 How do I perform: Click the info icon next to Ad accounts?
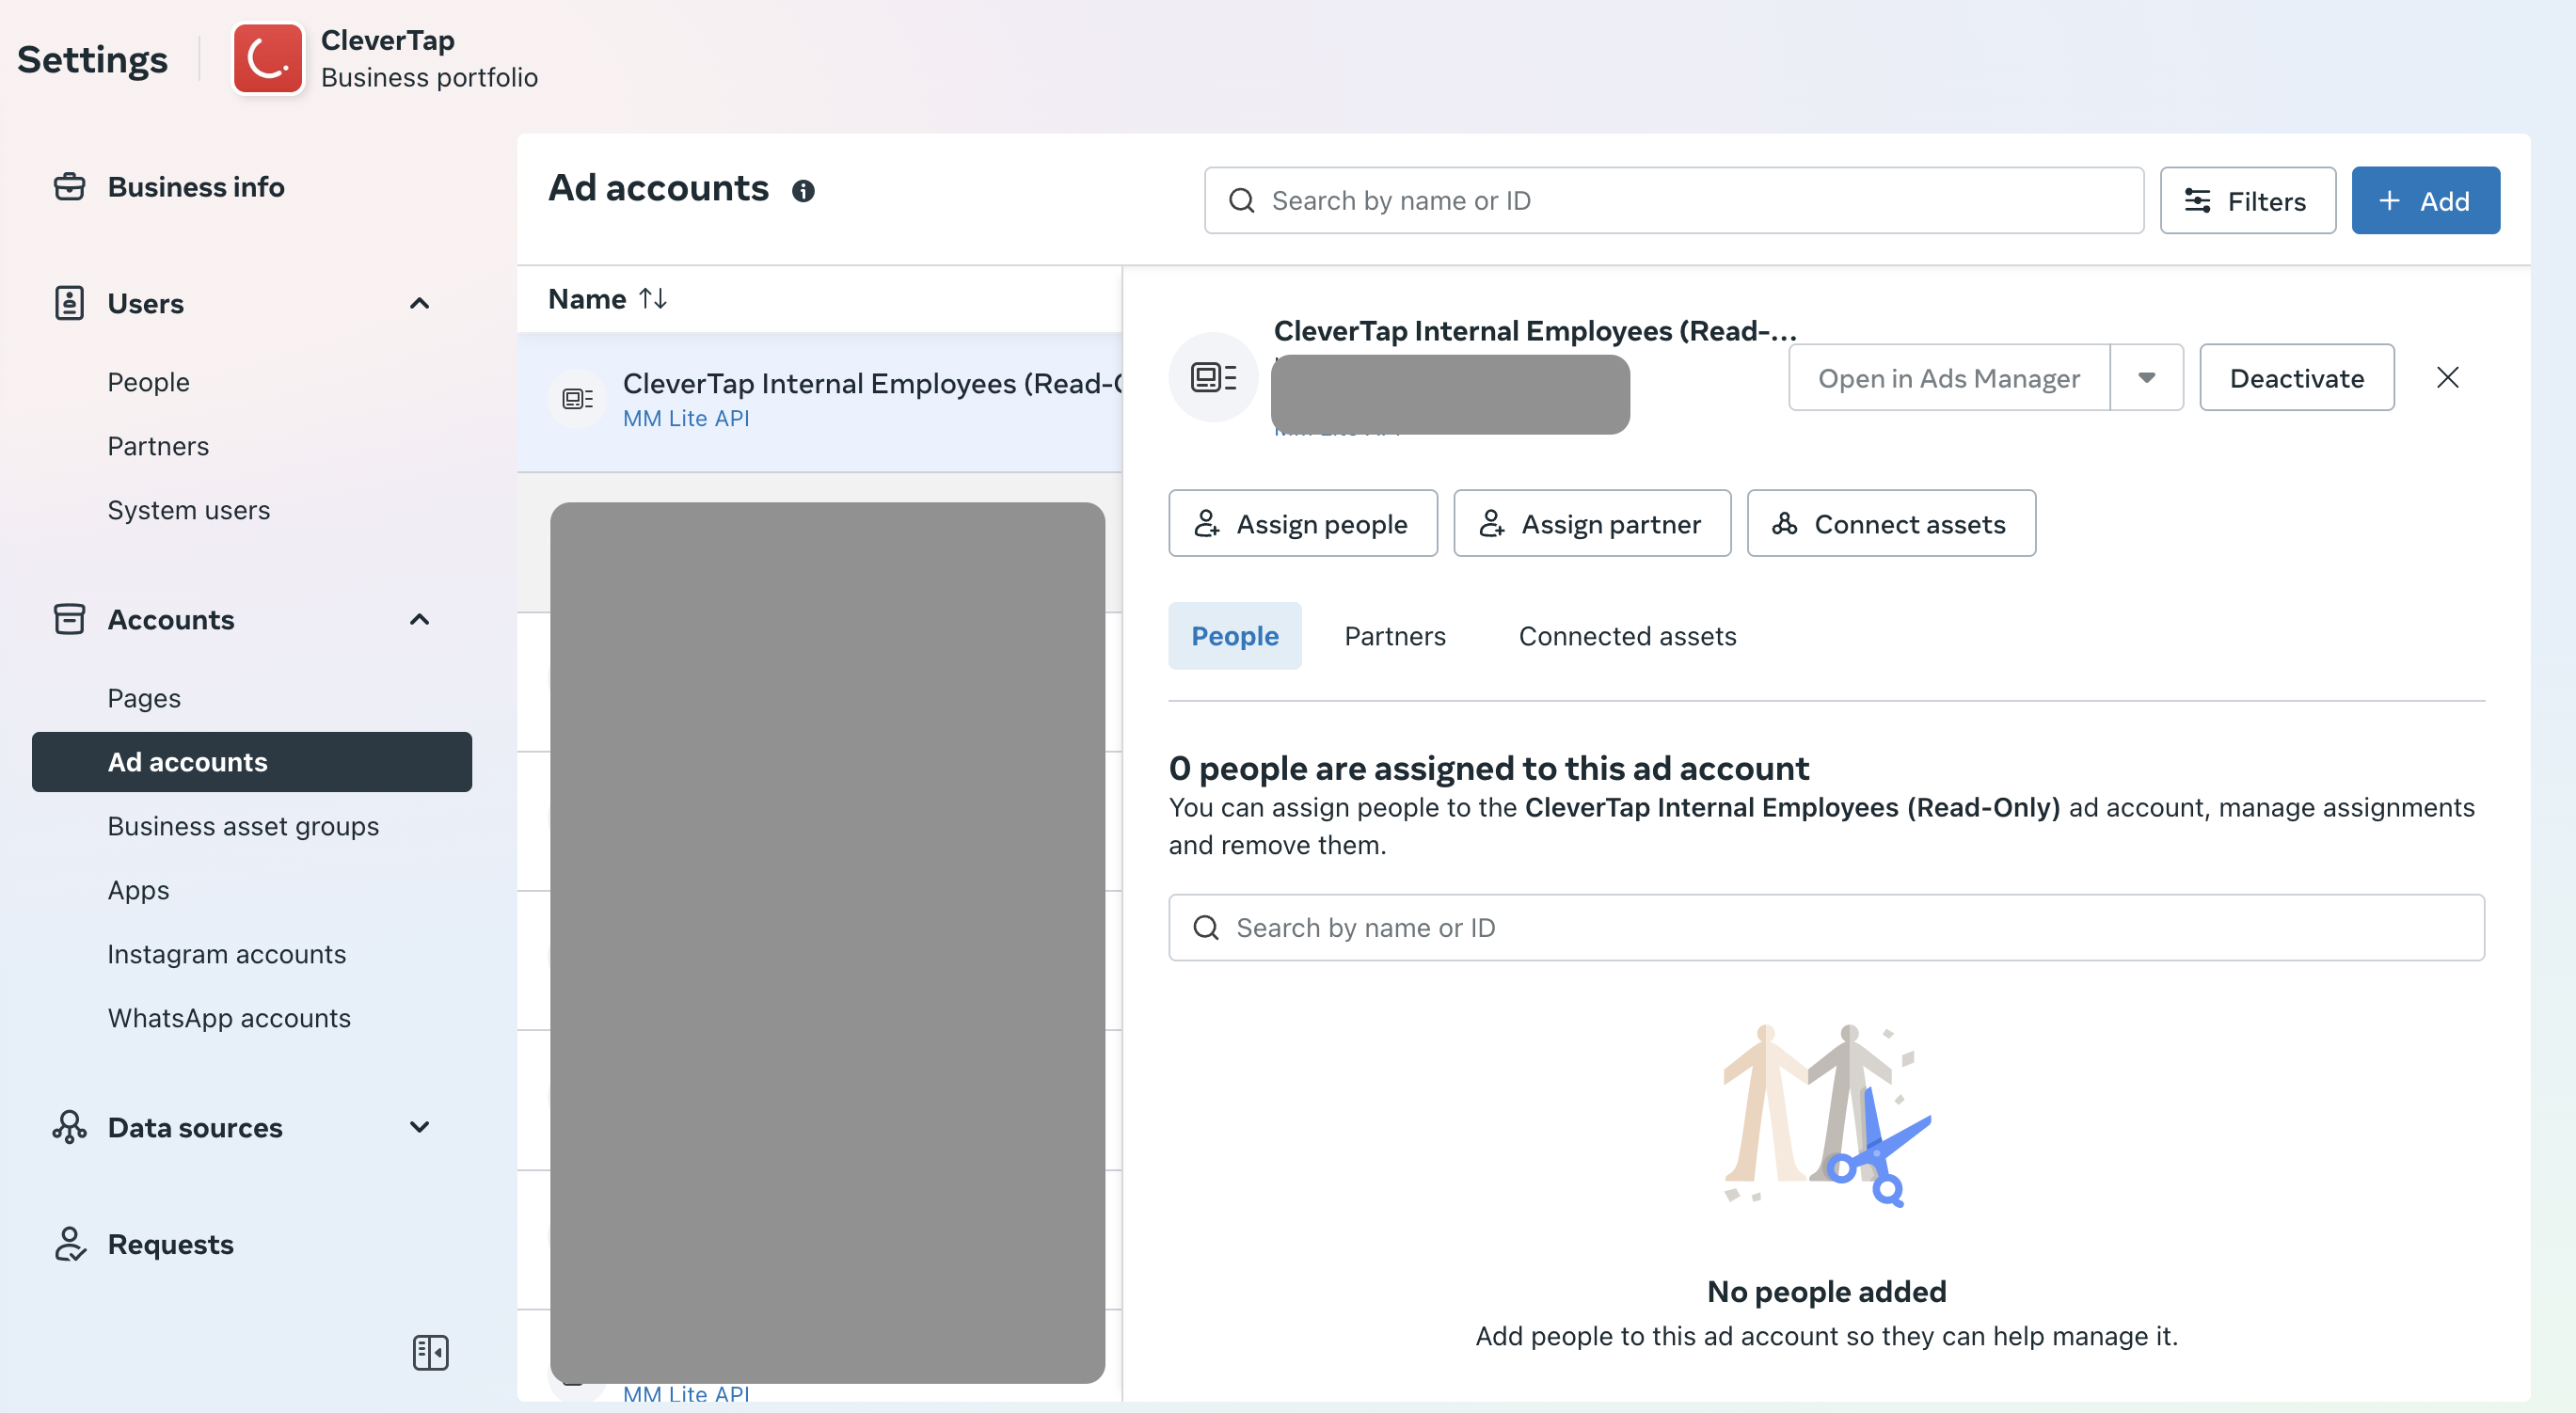pos(804,191)
